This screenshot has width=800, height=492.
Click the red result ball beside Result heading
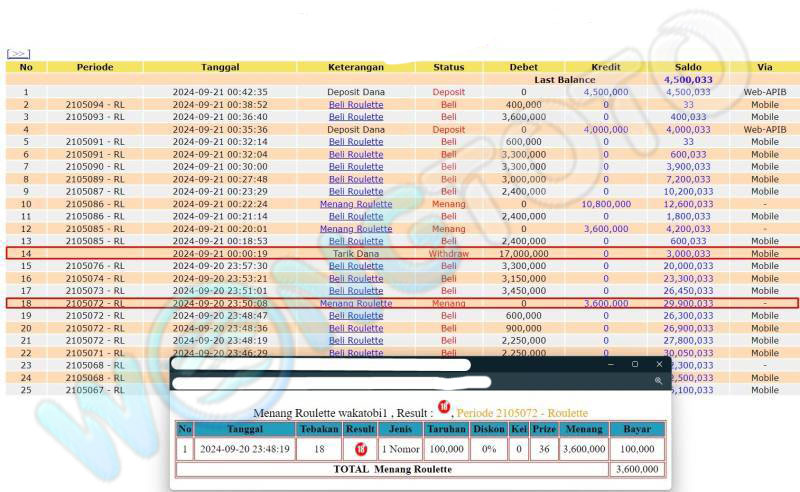(x=444, y=406)
